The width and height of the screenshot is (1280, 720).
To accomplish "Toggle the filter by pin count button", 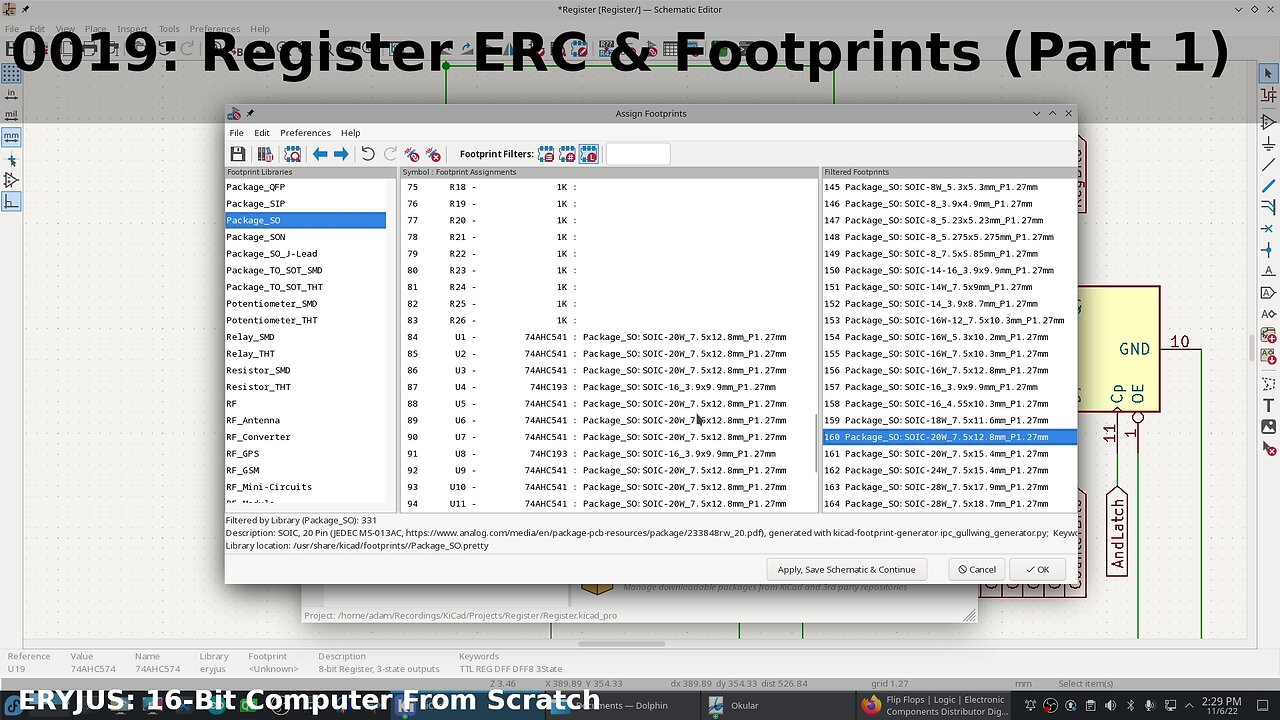I will [x=567, y=154].
